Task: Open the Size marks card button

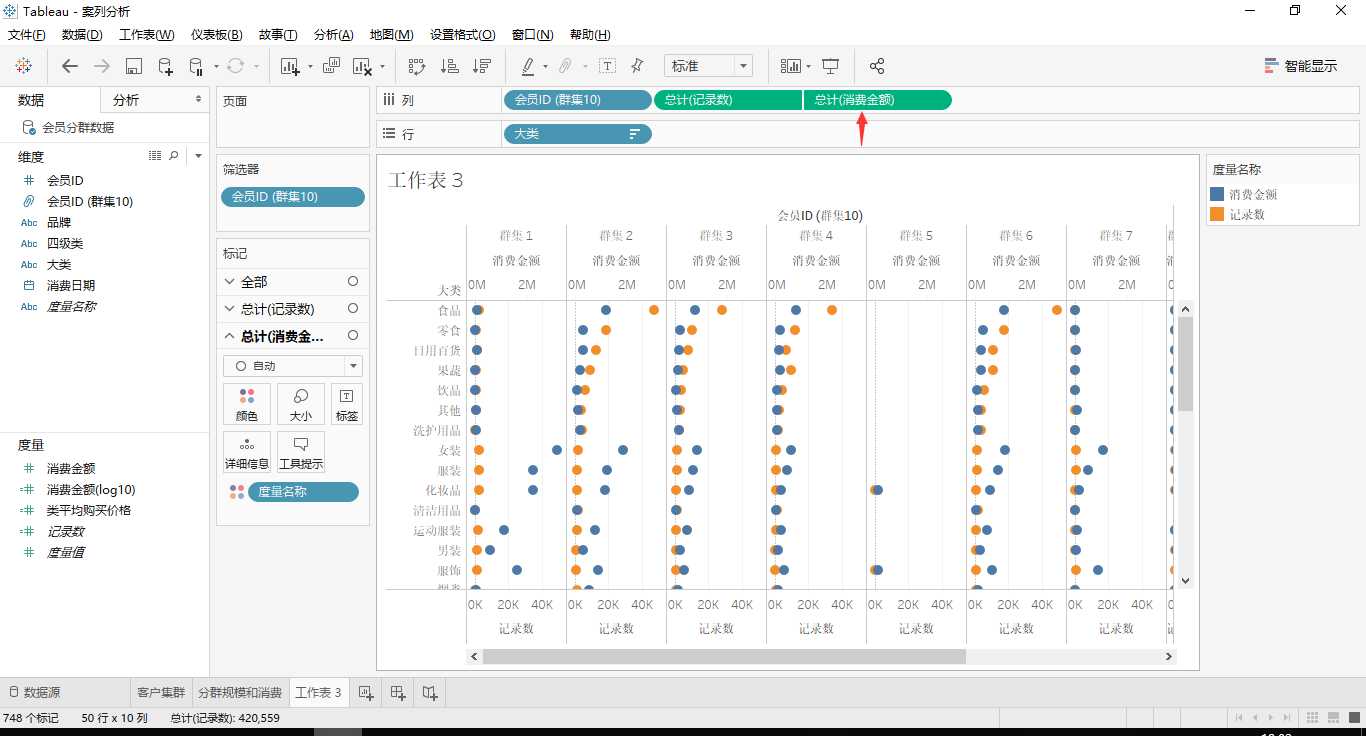Action: 301,404
